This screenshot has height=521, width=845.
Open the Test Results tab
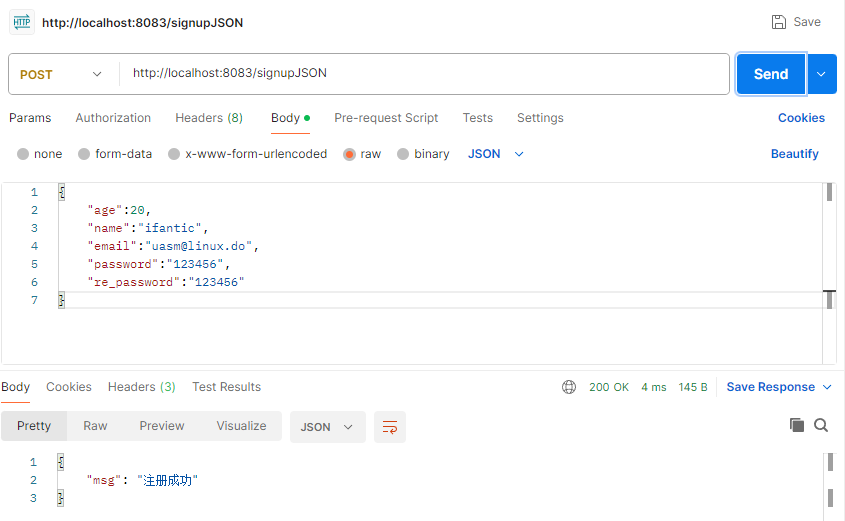click(226, 387)
